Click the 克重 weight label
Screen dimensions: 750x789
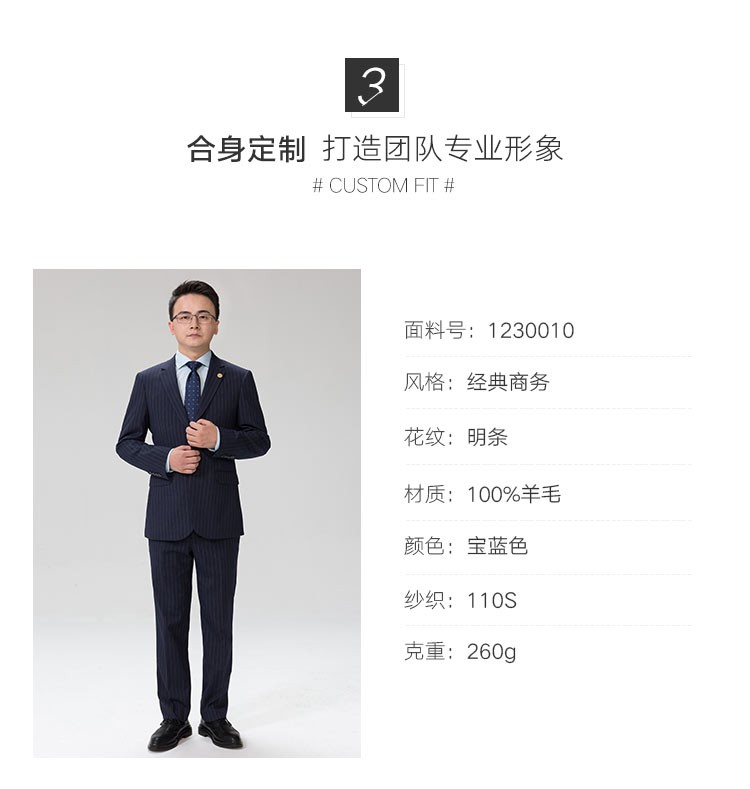tap(423, 652)
